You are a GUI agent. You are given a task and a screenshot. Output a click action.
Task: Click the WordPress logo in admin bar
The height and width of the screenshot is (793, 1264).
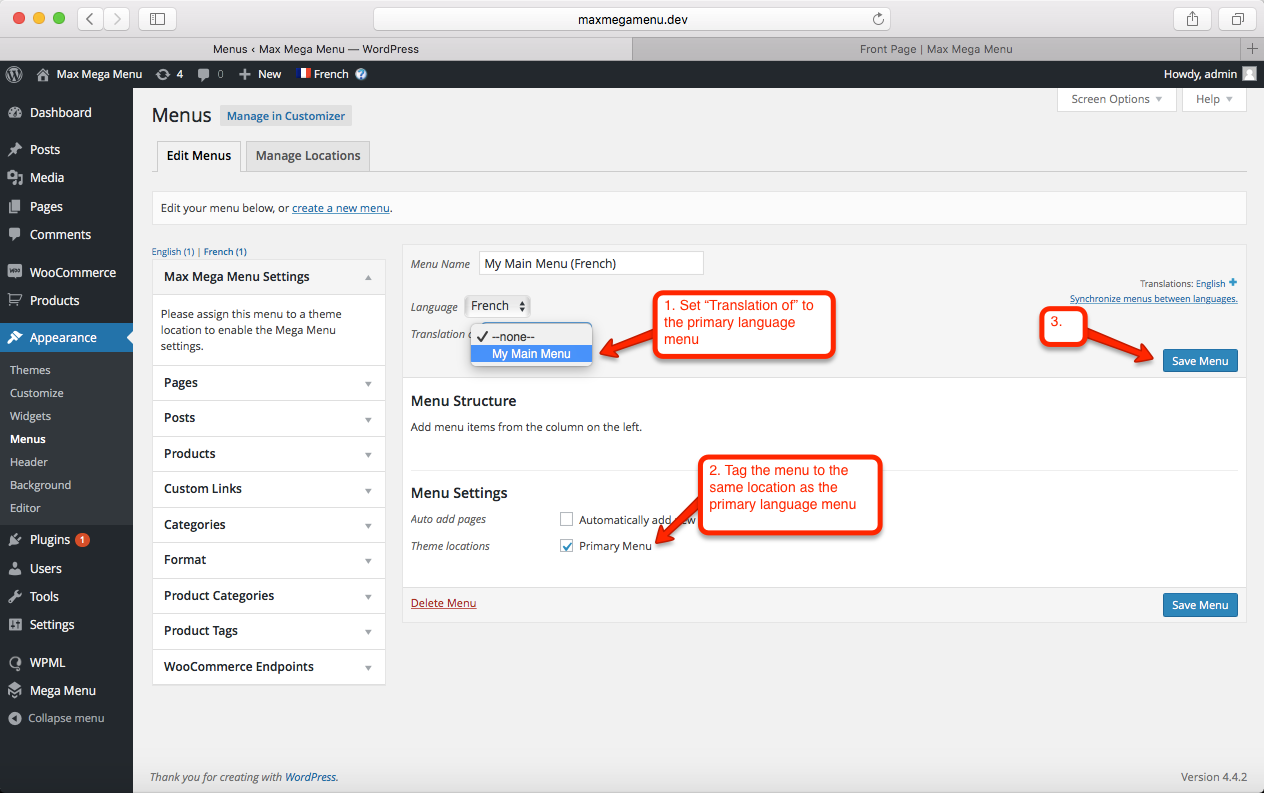[x=14, y=74]
